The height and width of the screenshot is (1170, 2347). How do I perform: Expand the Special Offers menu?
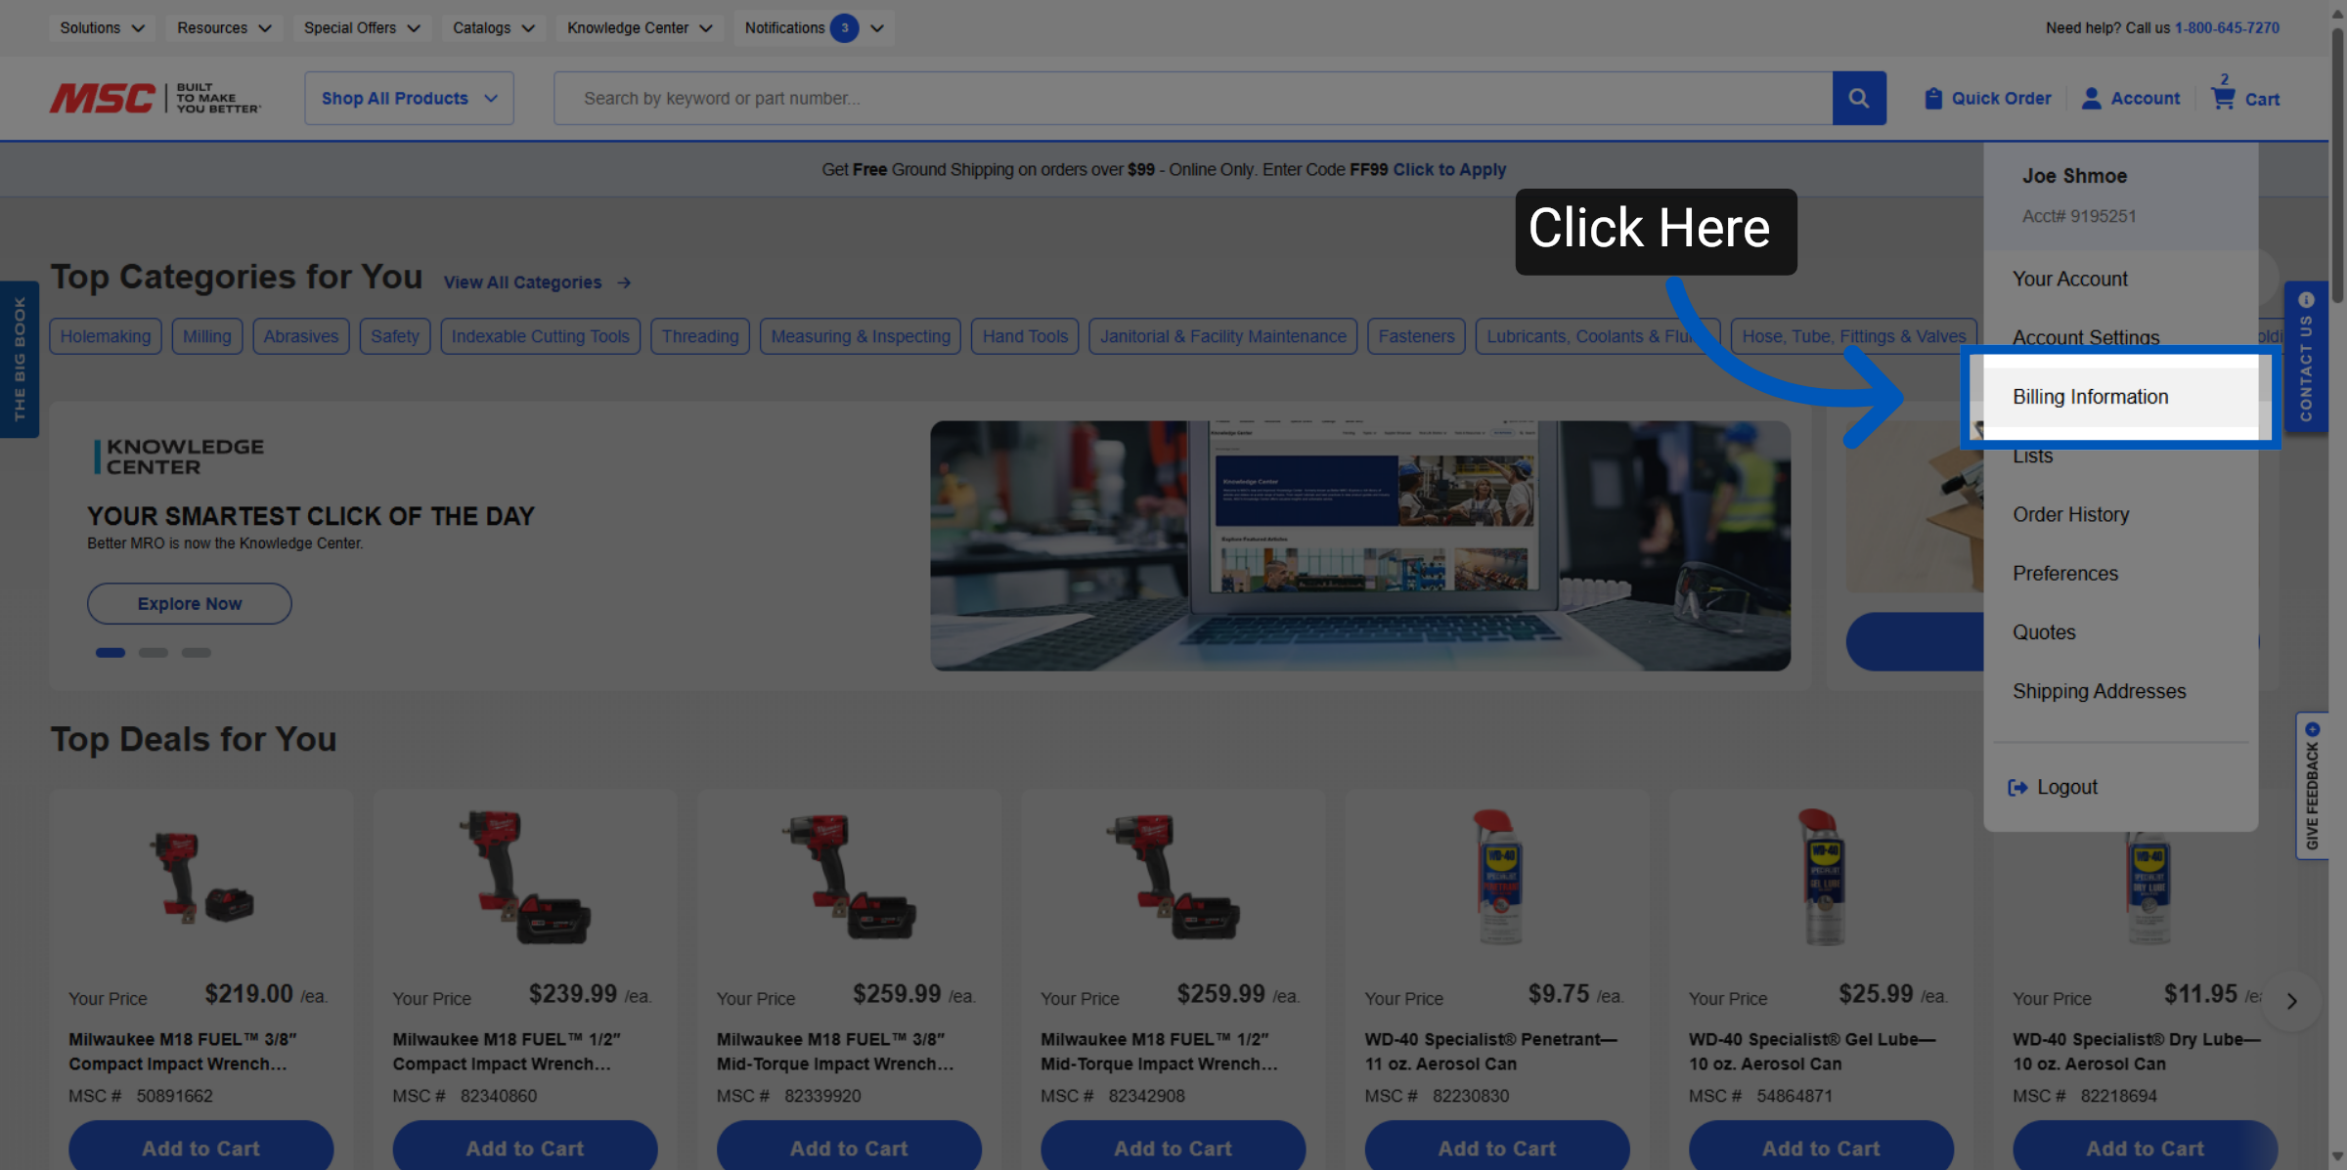pyautogui.click(x=362, y=28)
